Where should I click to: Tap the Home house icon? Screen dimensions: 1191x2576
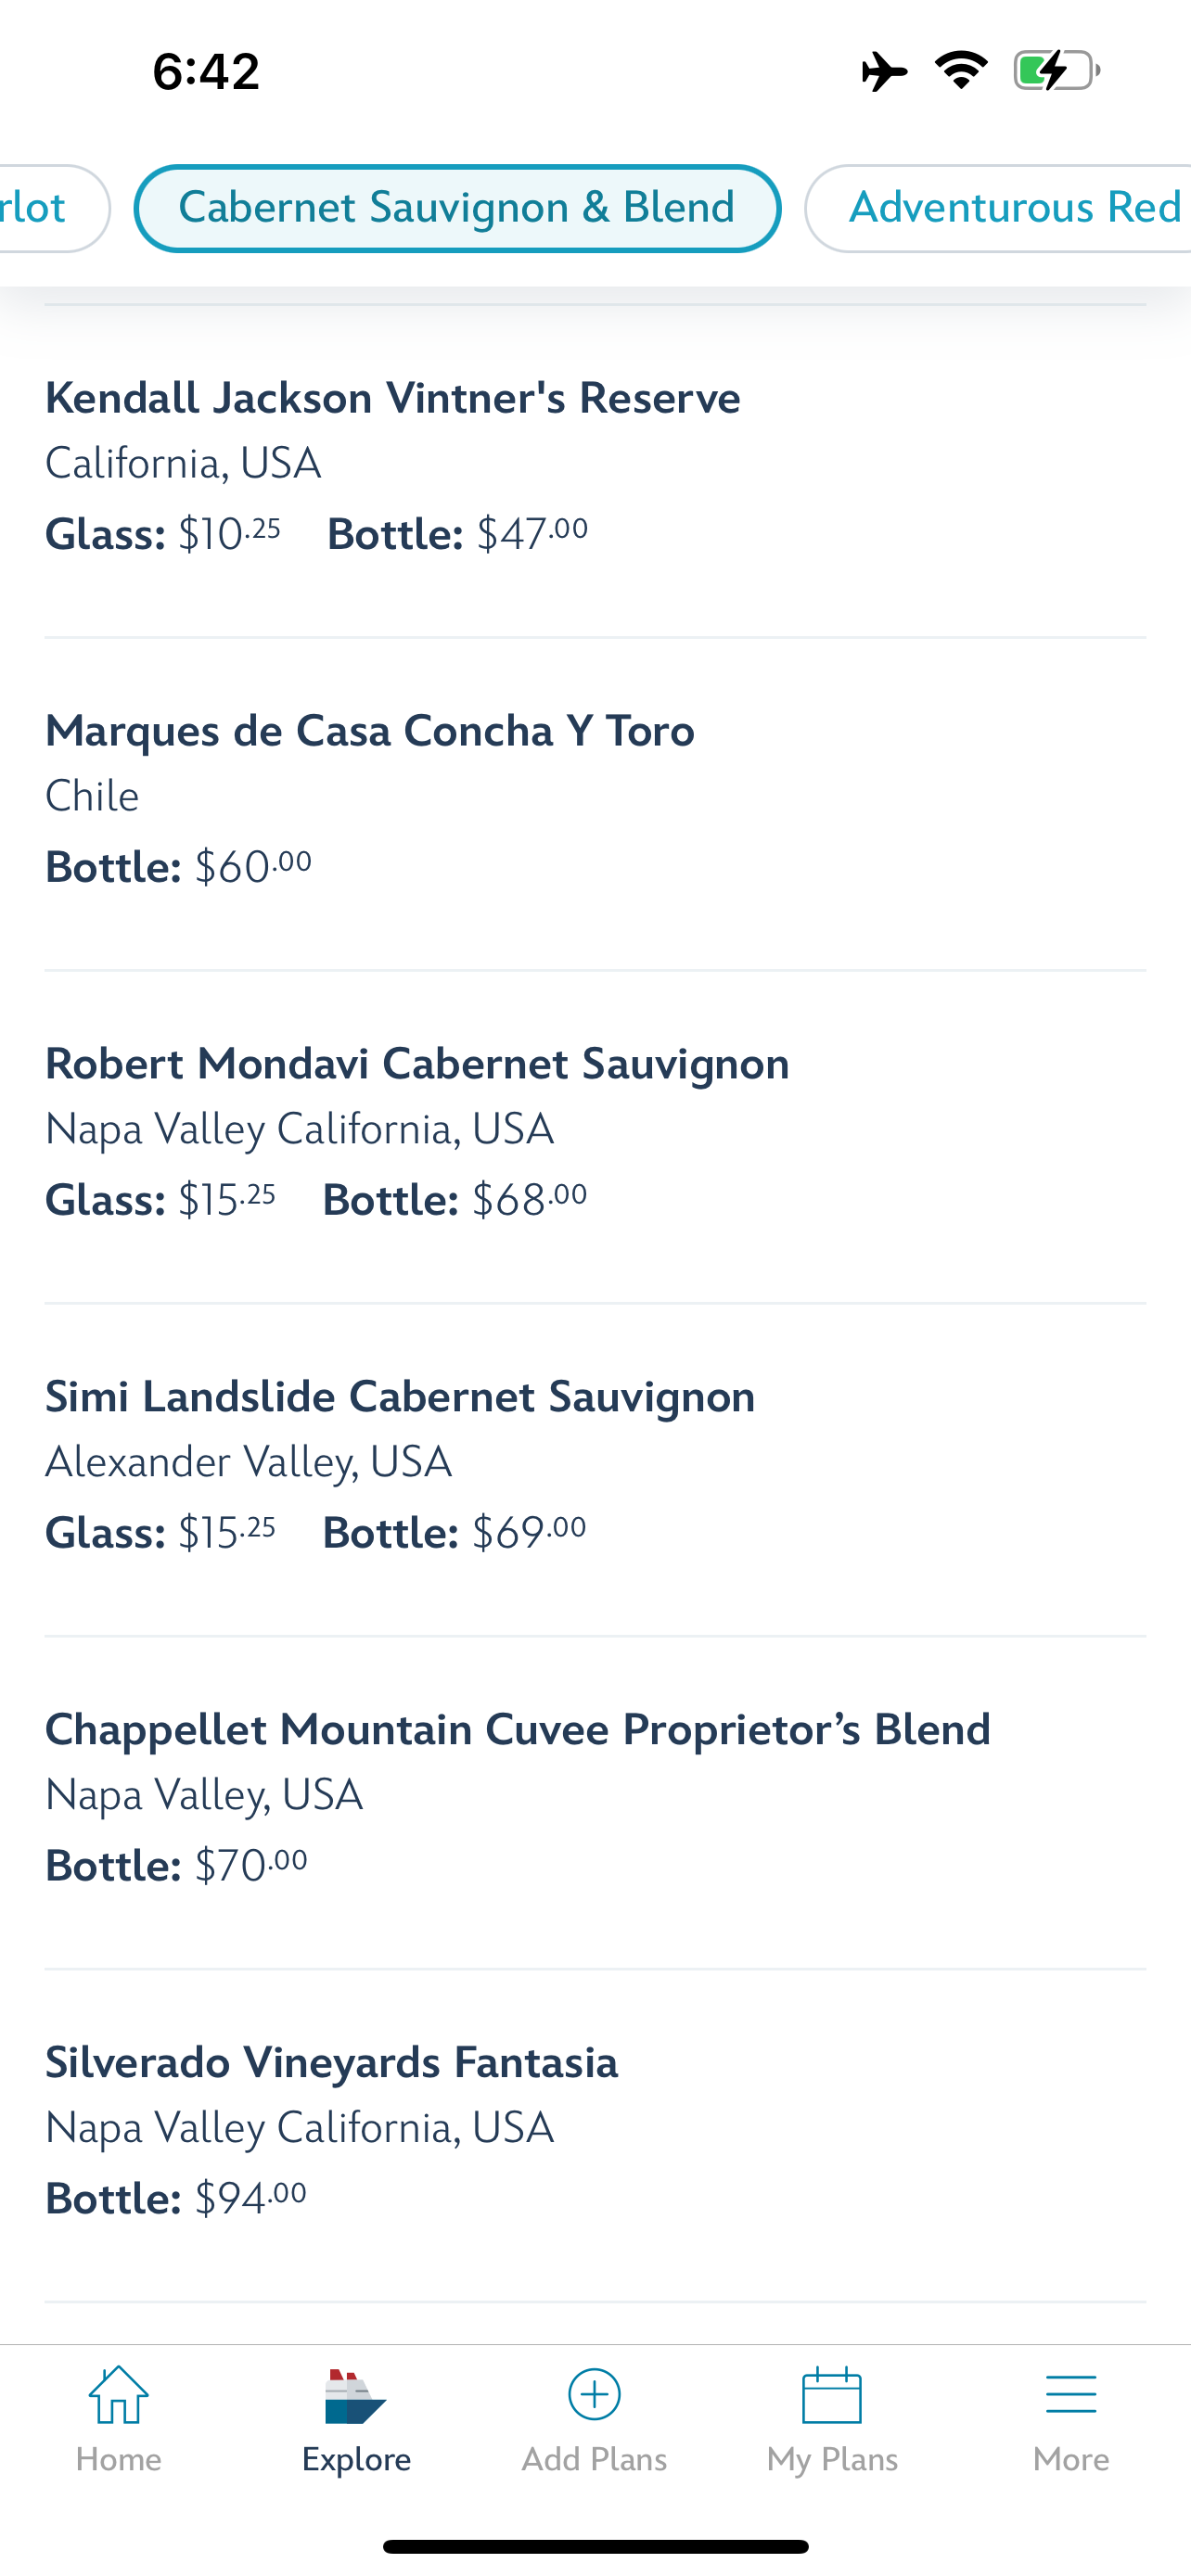(x=118, y=2396)
